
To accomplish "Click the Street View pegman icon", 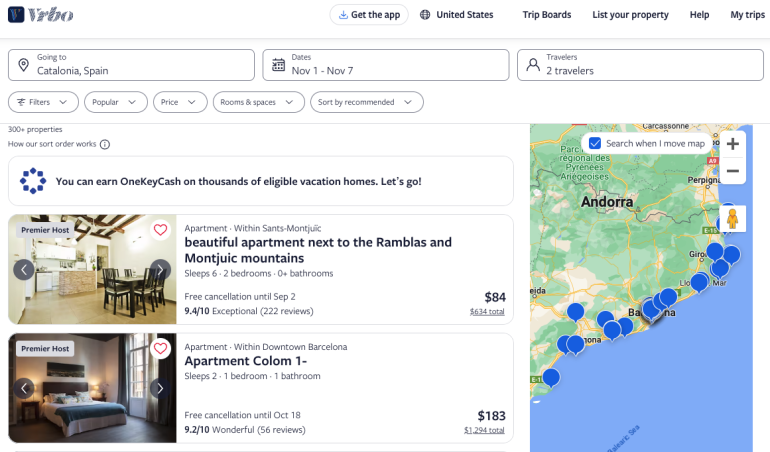I will click(x=733, y=219).
